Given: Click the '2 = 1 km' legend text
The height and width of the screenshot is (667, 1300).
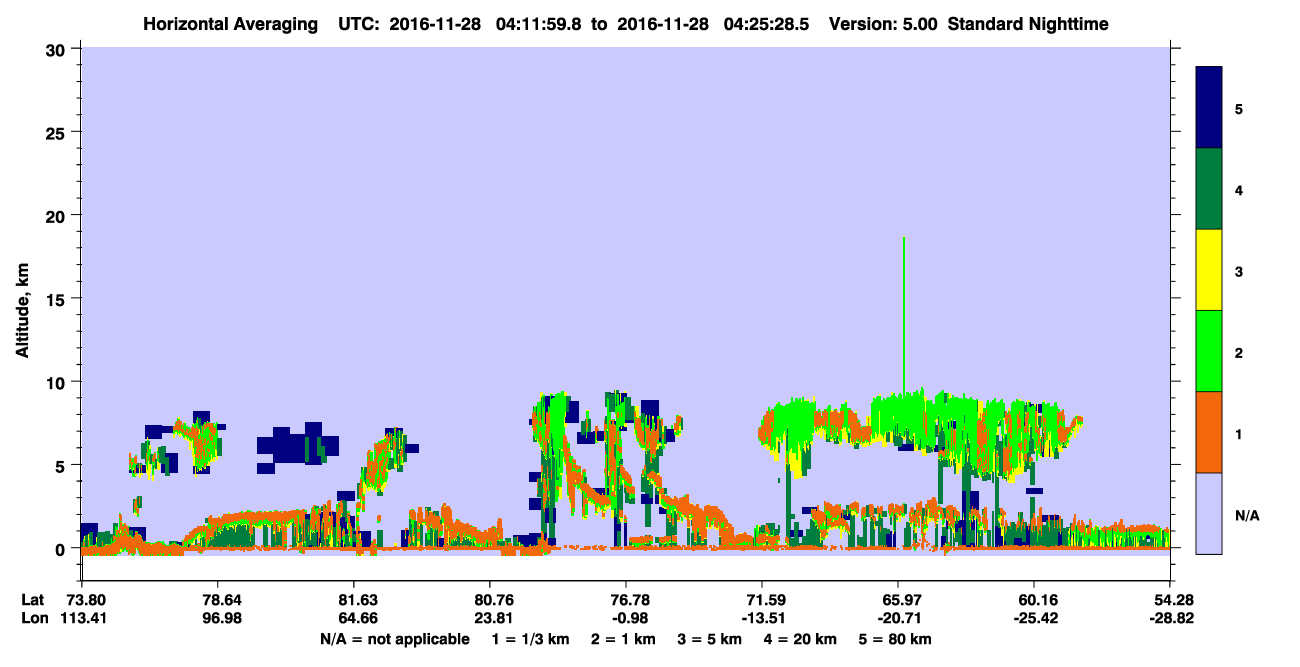Looking at the screenshot, I should (x=622, y=639).
